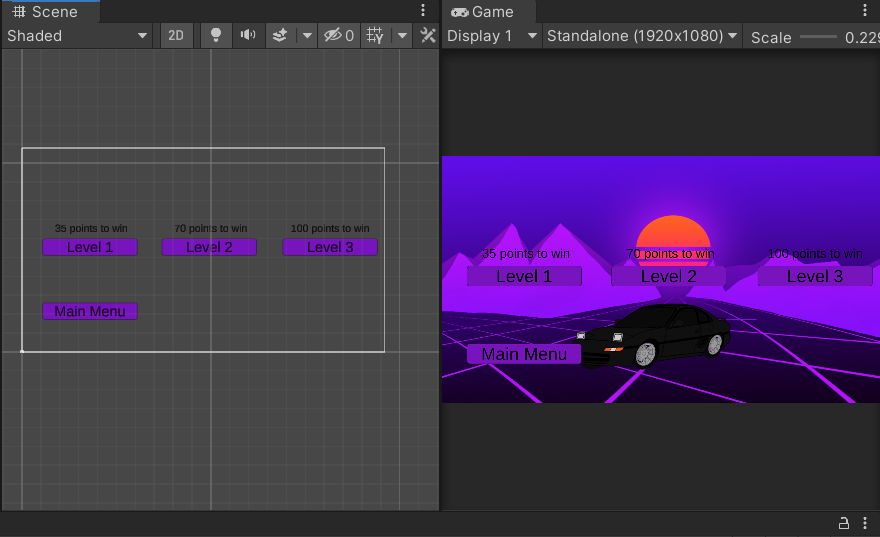Open the component tools wrench icon
The height and width of the screenshot is (537, 880).
click(428, 36)
